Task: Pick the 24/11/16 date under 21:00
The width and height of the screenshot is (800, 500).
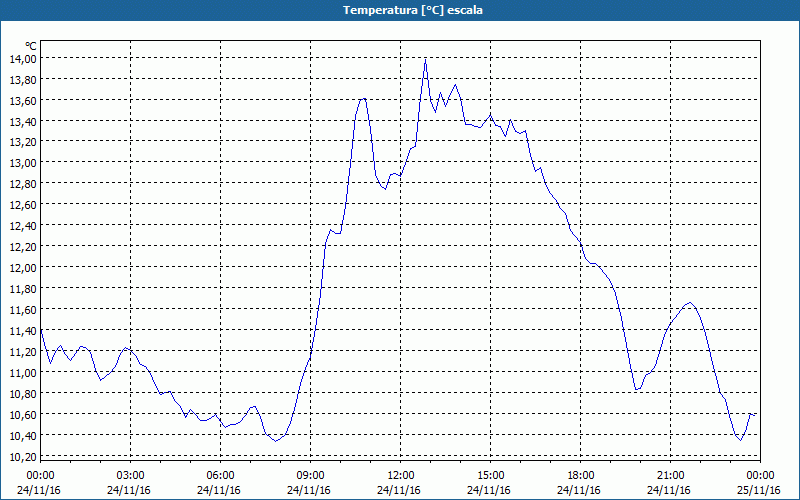Action: pos(669,490)
